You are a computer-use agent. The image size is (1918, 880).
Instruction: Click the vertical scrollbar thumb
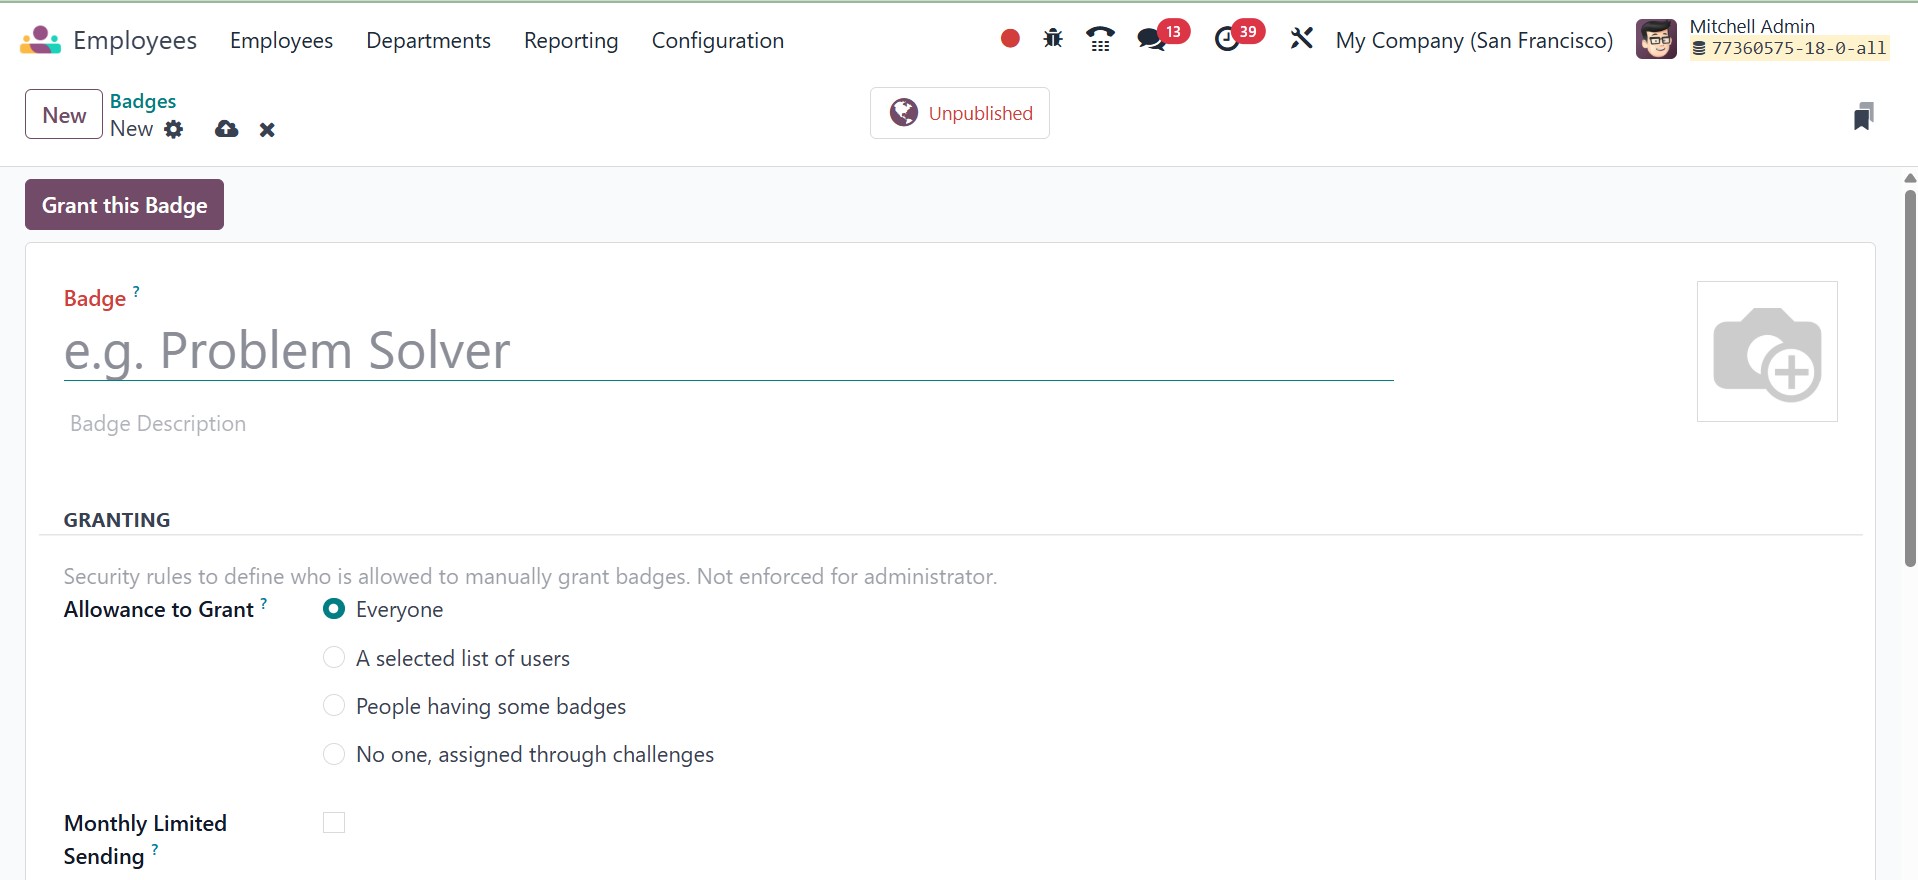(x=1910, y=378)
